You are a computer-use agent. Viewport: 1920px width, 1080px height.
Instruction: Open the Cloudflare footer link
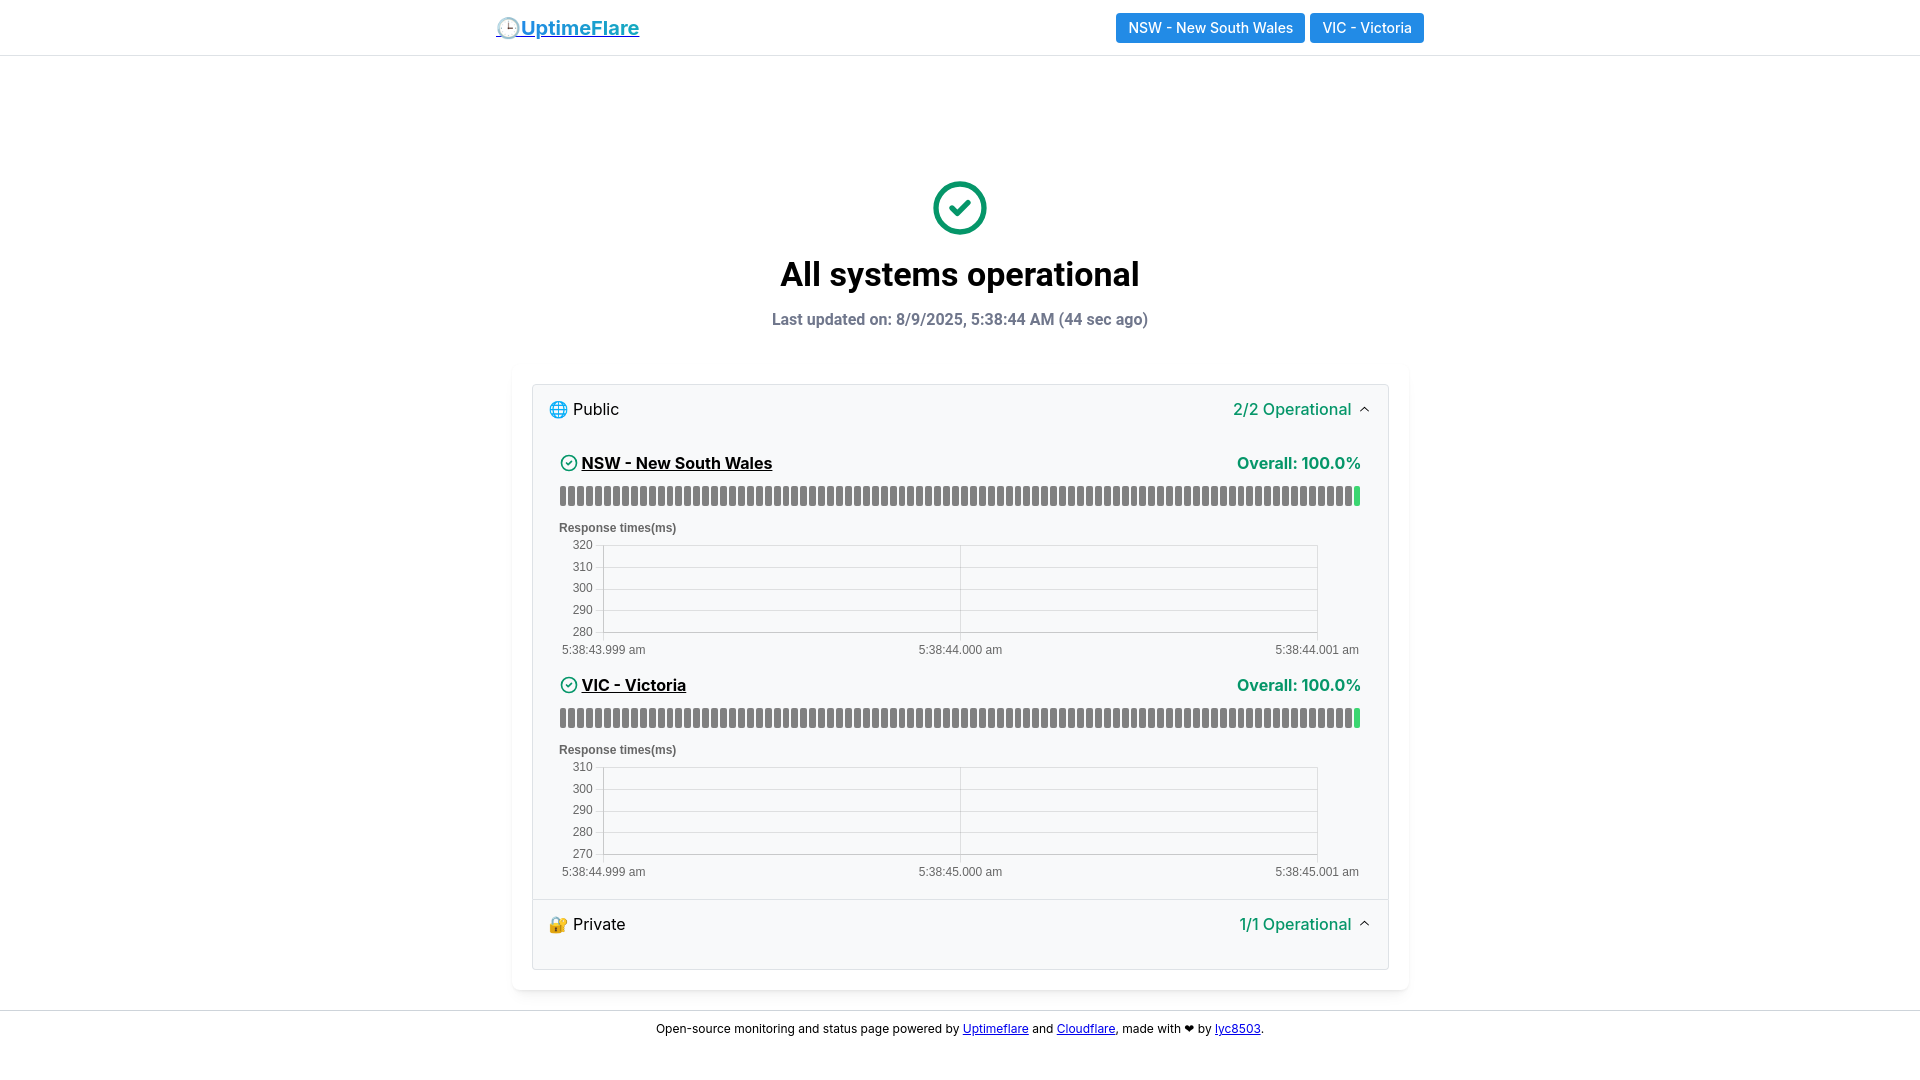[1086, 1029]
